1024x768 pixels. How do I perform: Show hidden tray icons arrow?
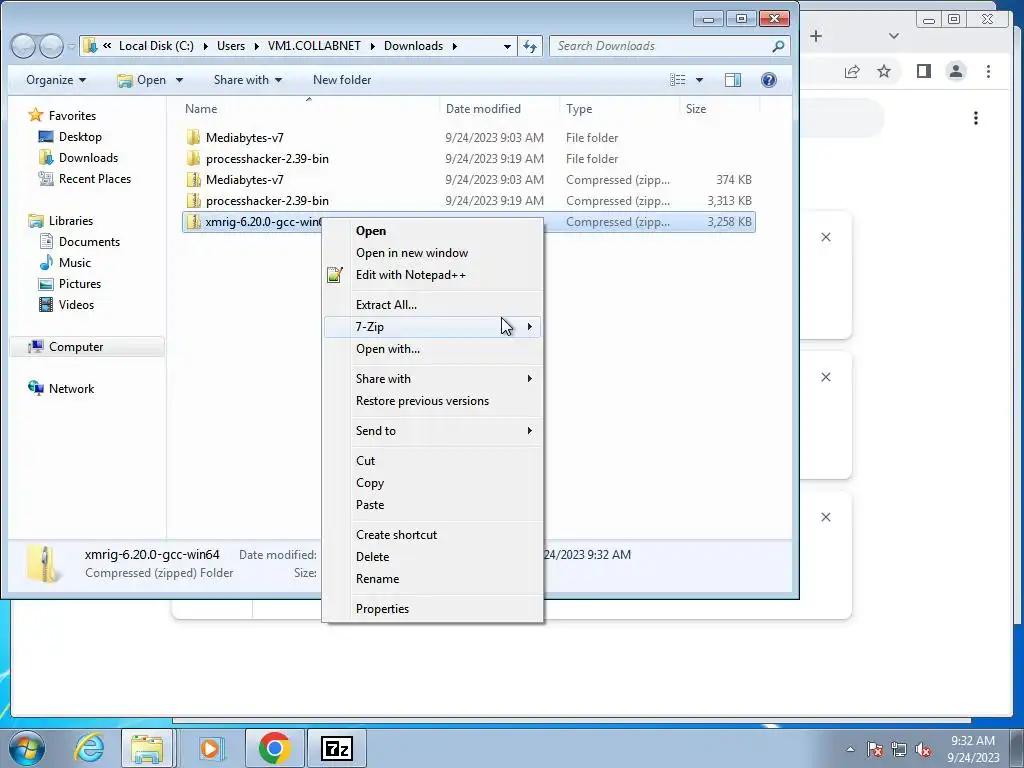click(850, 749)
